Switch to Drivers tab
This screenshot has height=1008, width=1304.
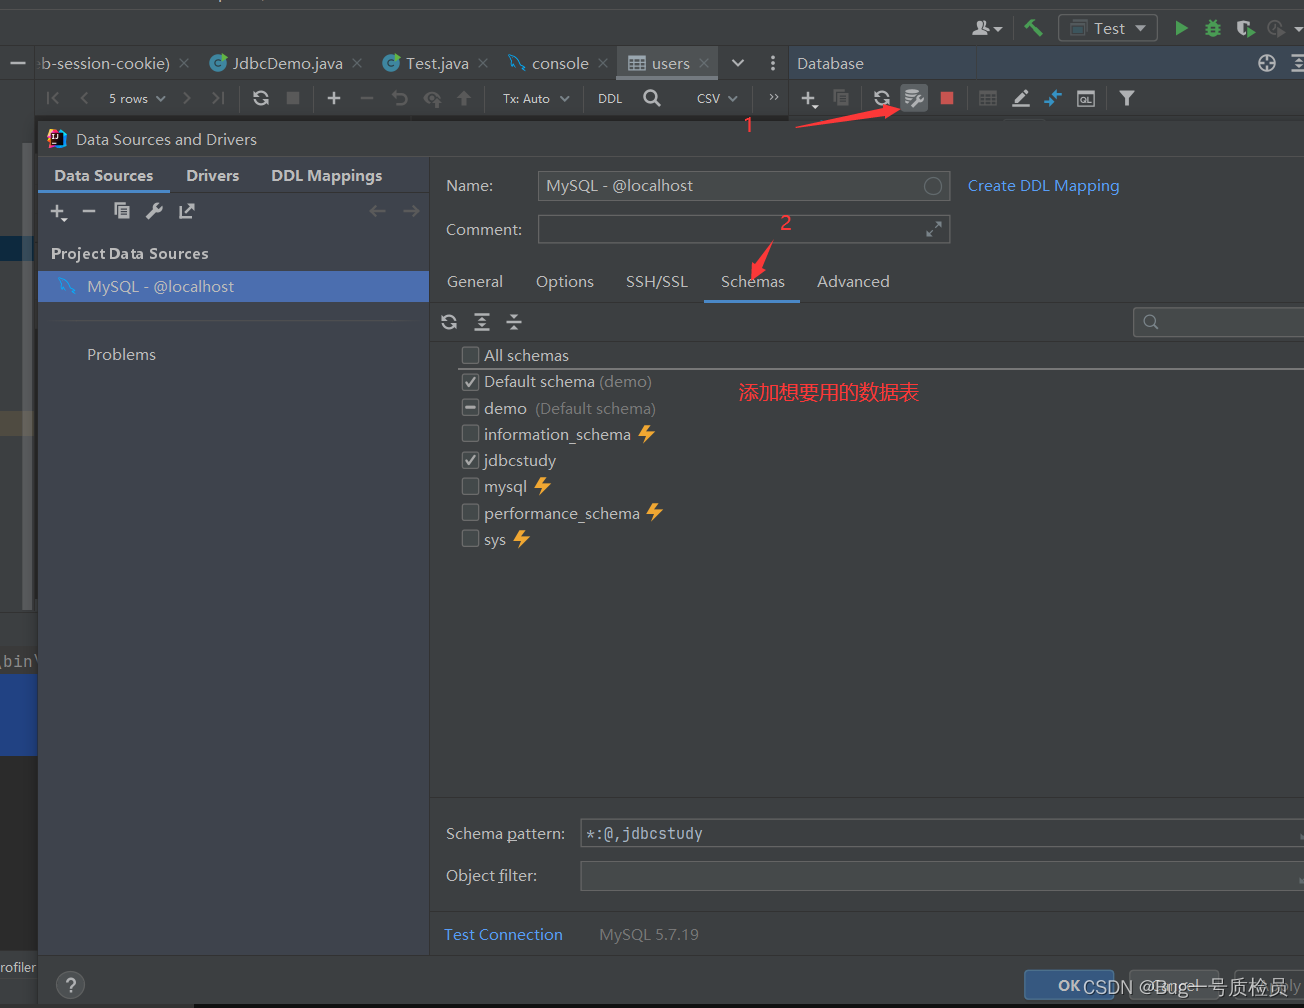[213, 175]
